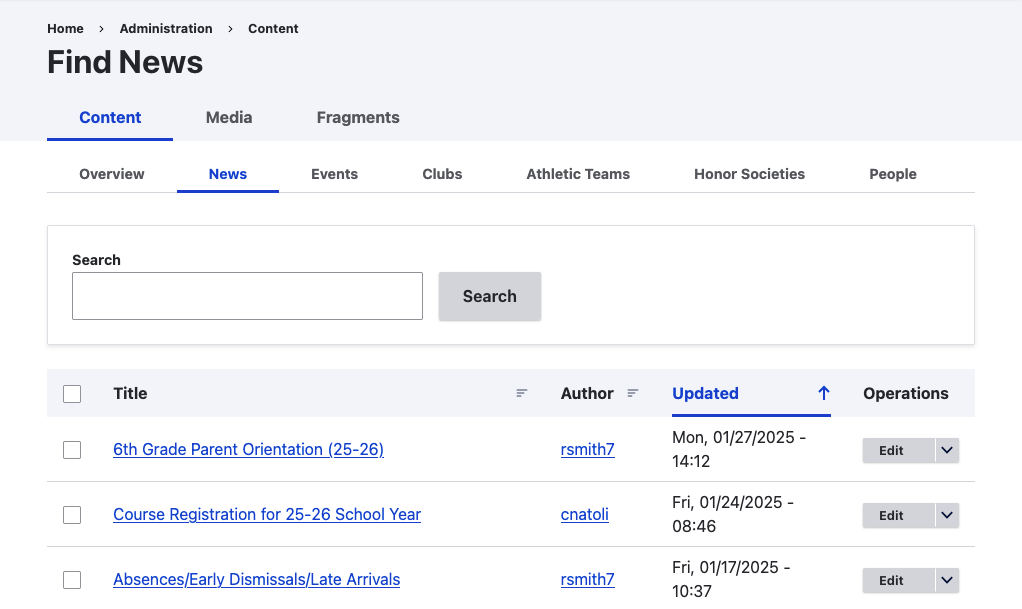This screenshot has width=1022, height=609.
Task: Sort table by the Title header
Action: [130, 393]
